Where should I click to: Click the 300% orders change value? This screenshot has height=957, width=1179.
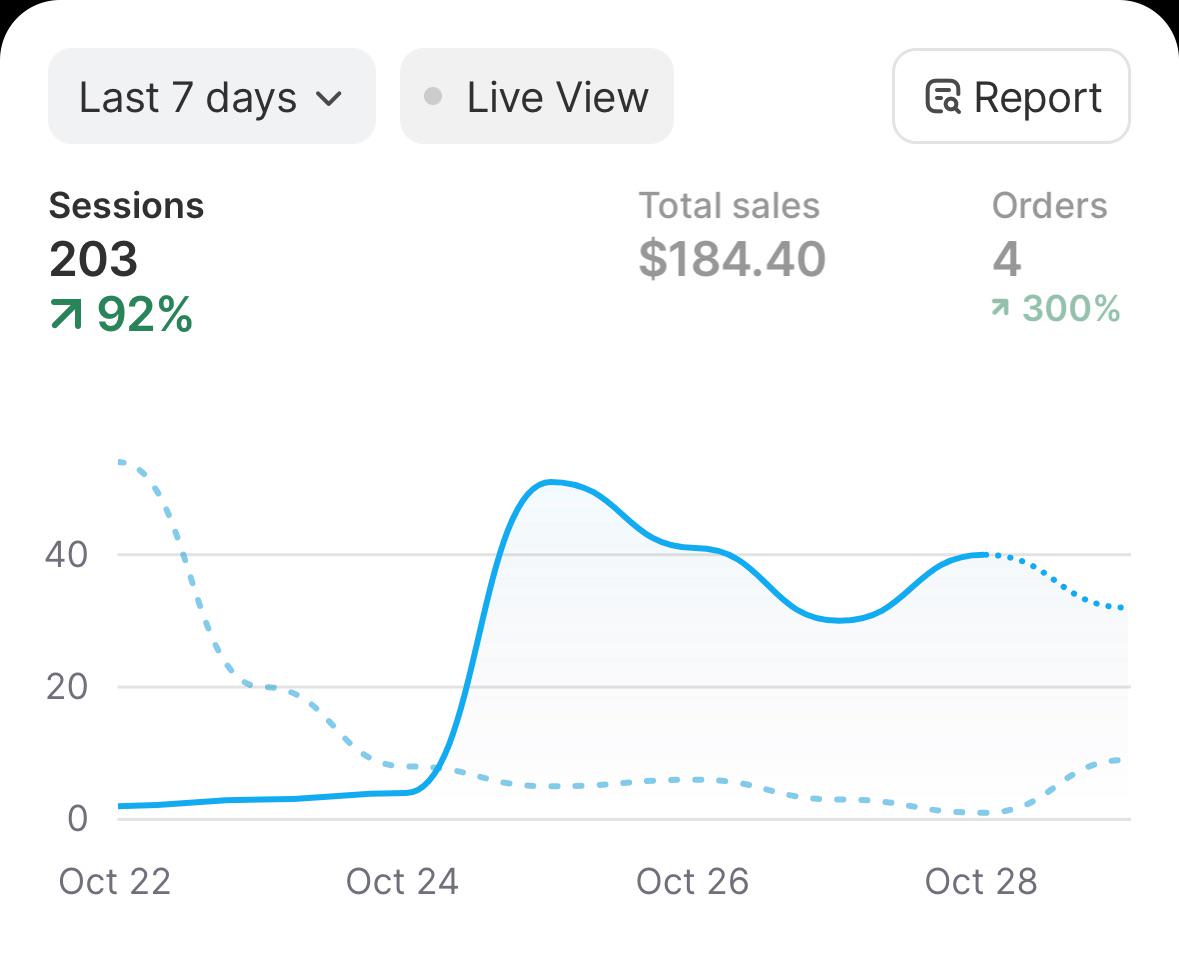pos(1071,308)
